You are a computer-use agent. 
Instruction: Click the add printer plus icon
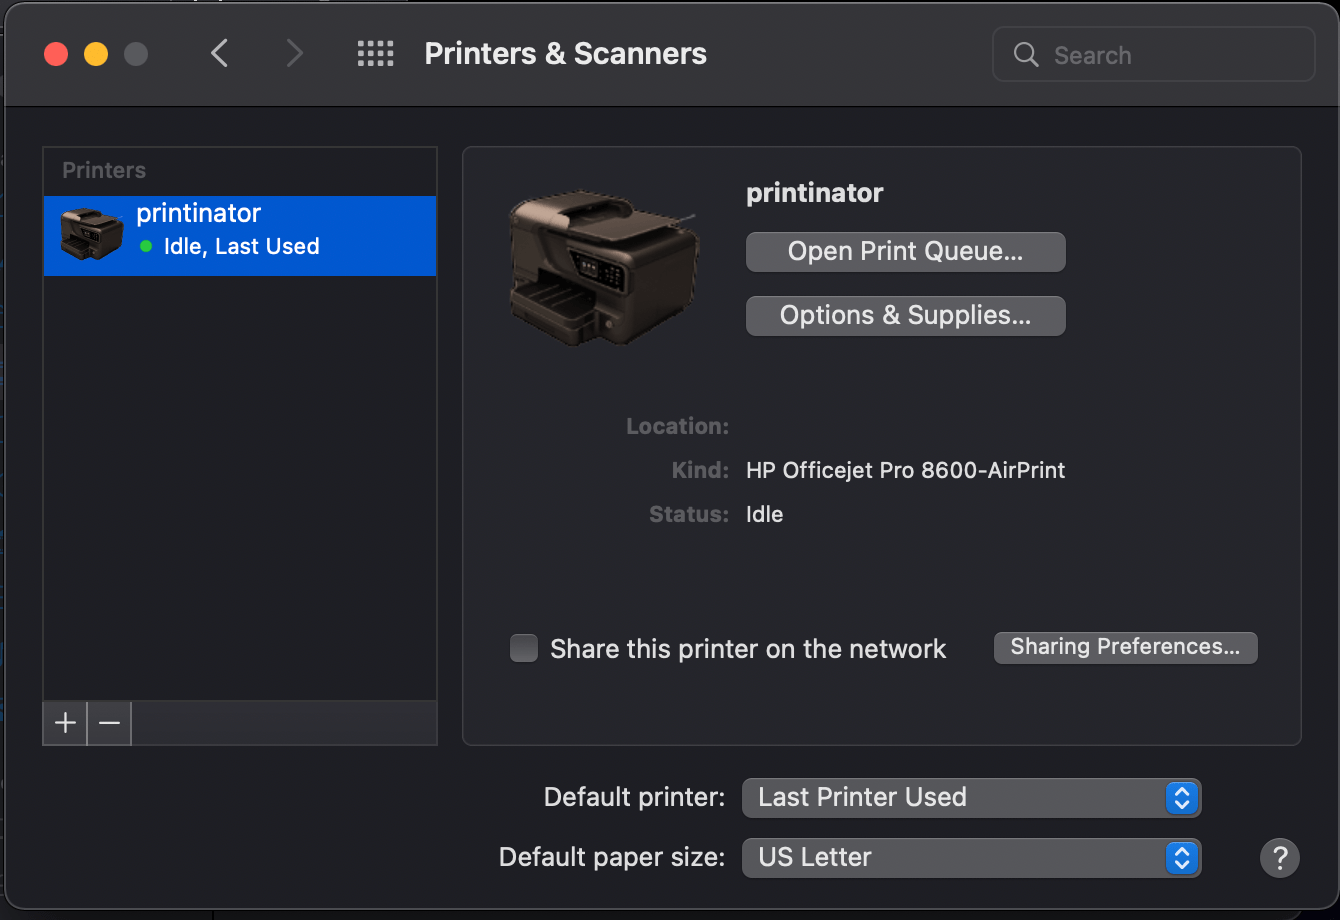[63, 723]
